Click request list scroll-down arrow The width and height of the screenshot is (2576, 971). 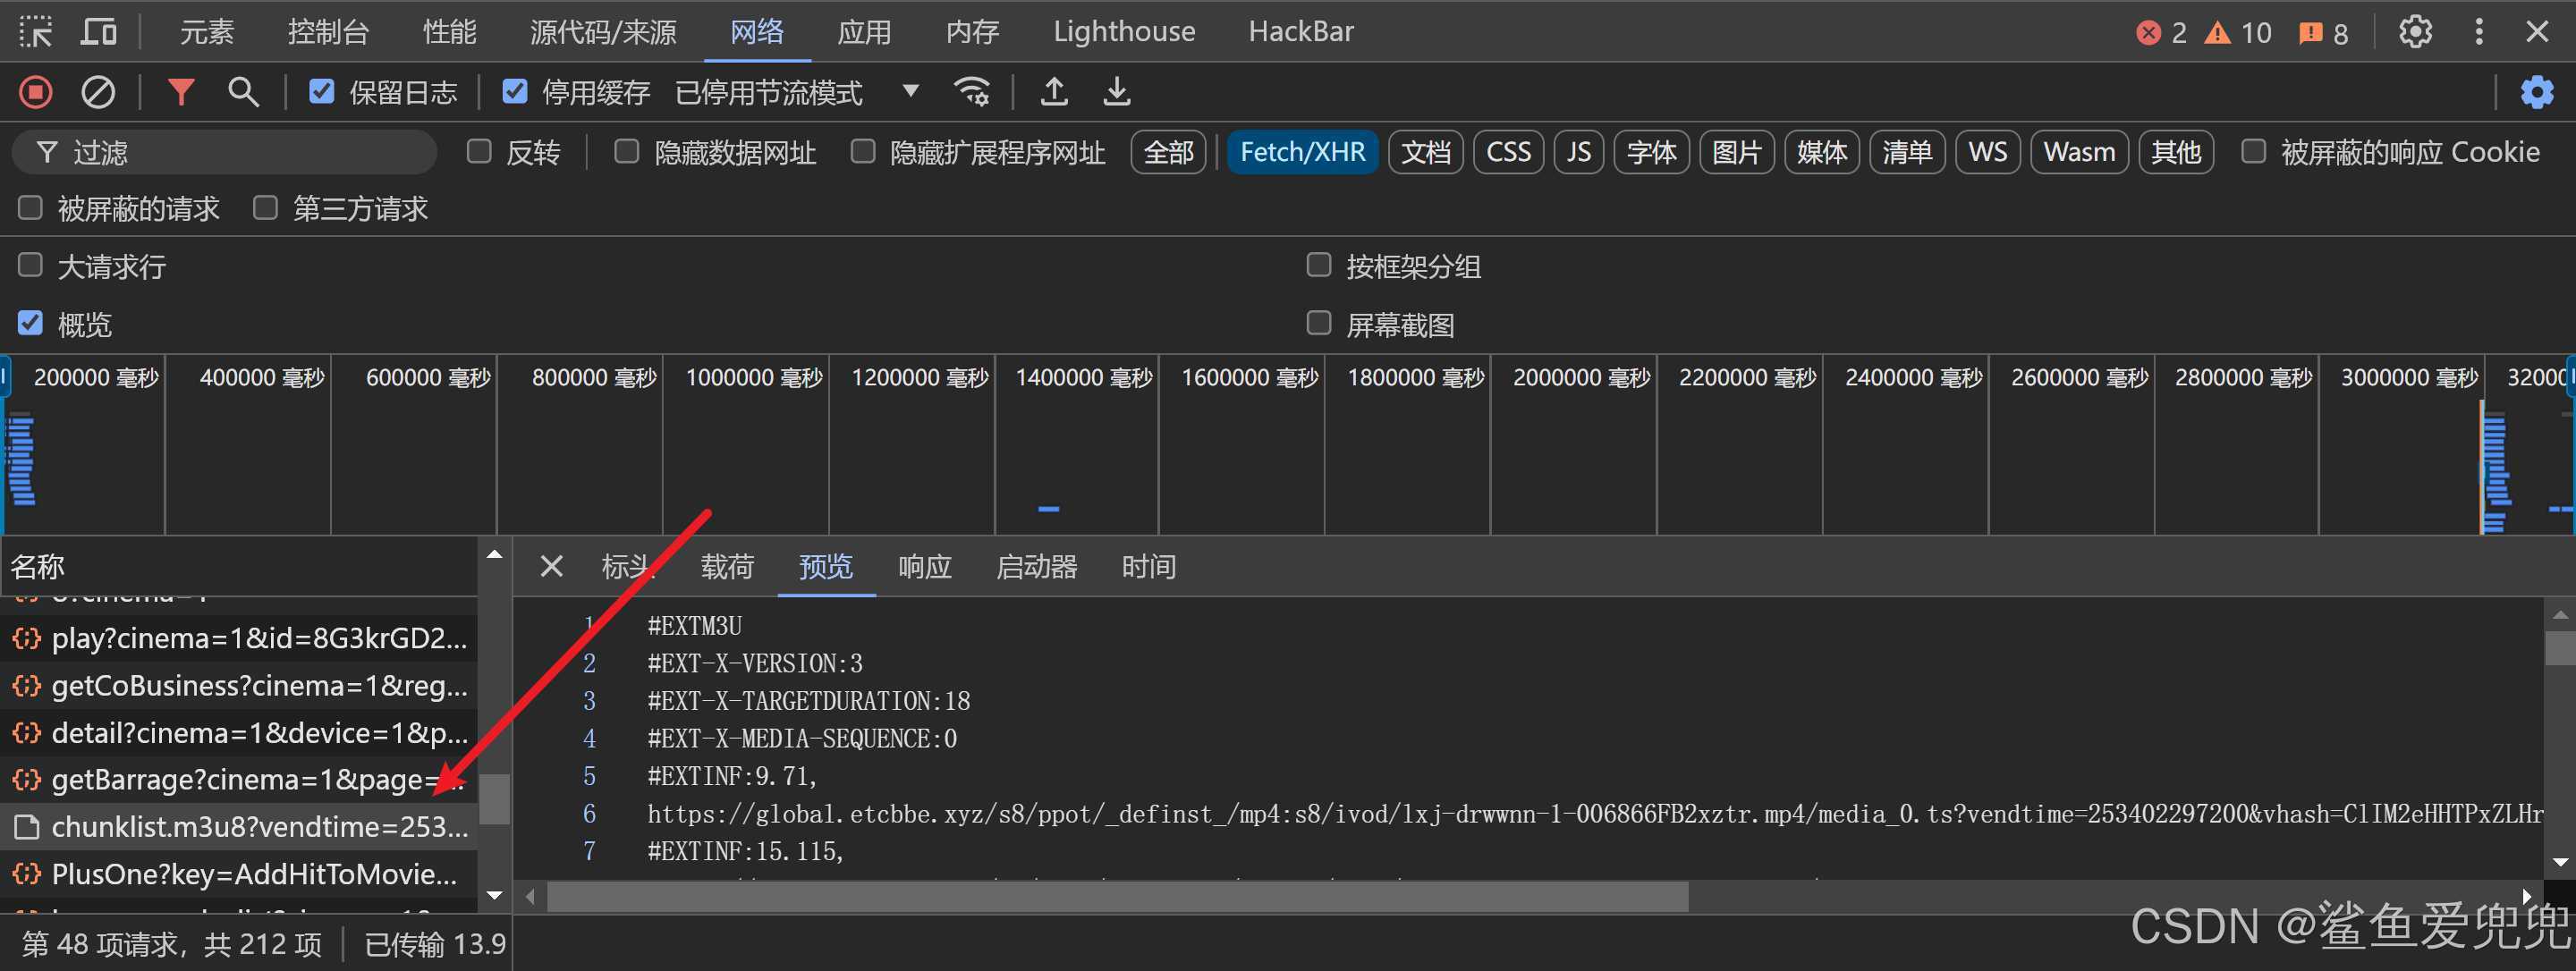495,895
